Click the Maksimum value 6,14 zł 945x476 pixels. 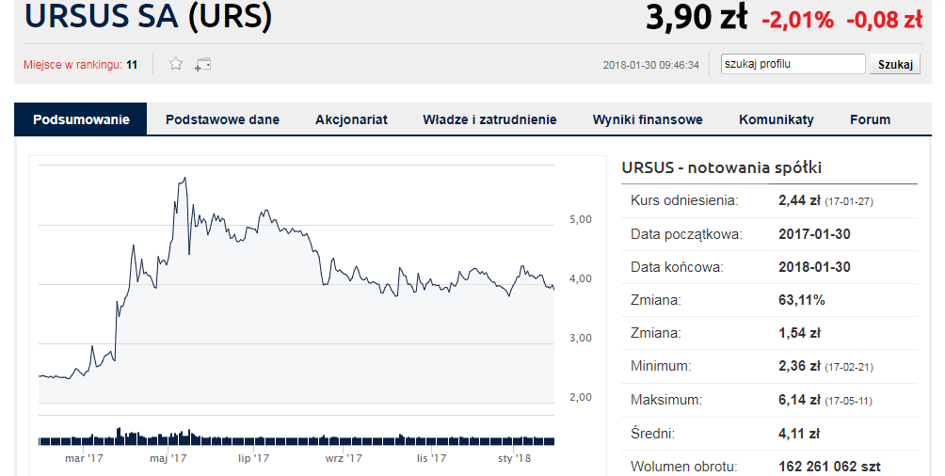pos(799,399)
